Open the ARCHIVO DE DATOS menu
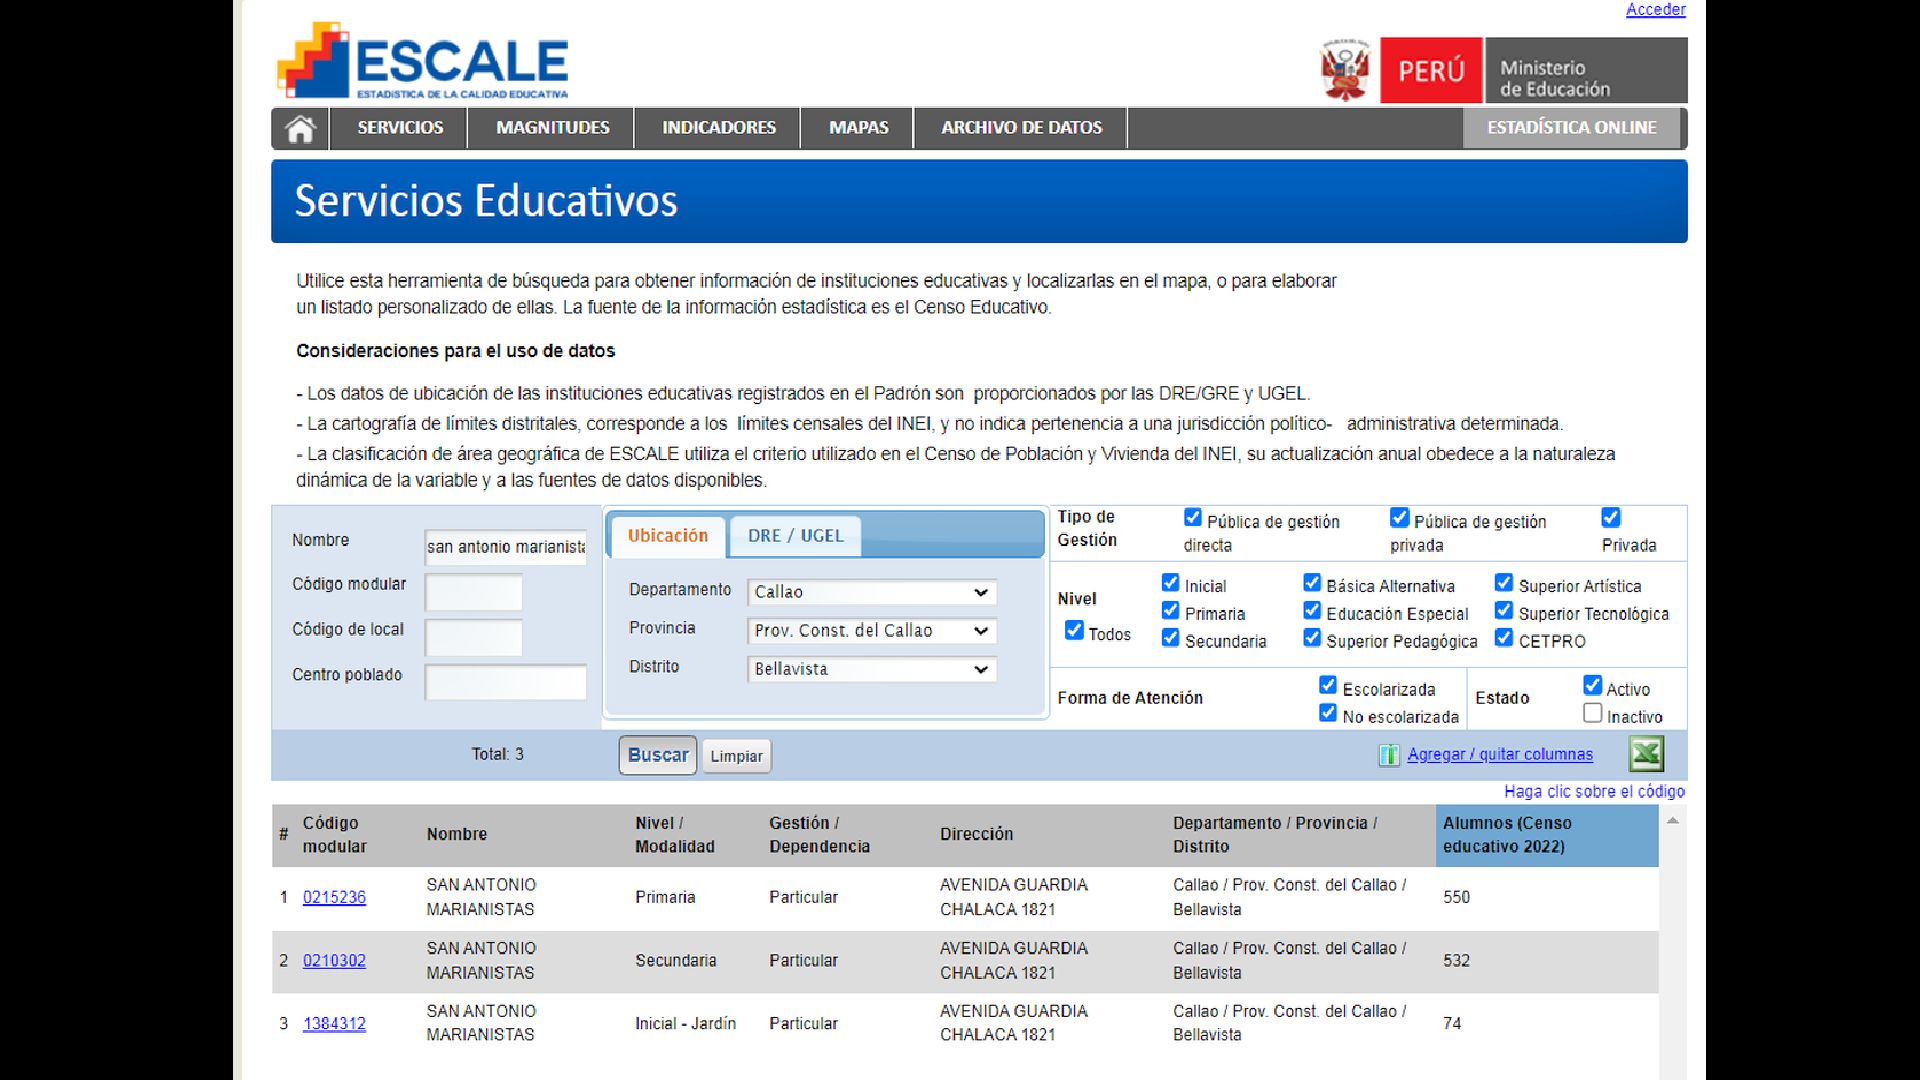Image resolution: width=1920 pixels, height=1080 pixels. tap(1021, 128)
